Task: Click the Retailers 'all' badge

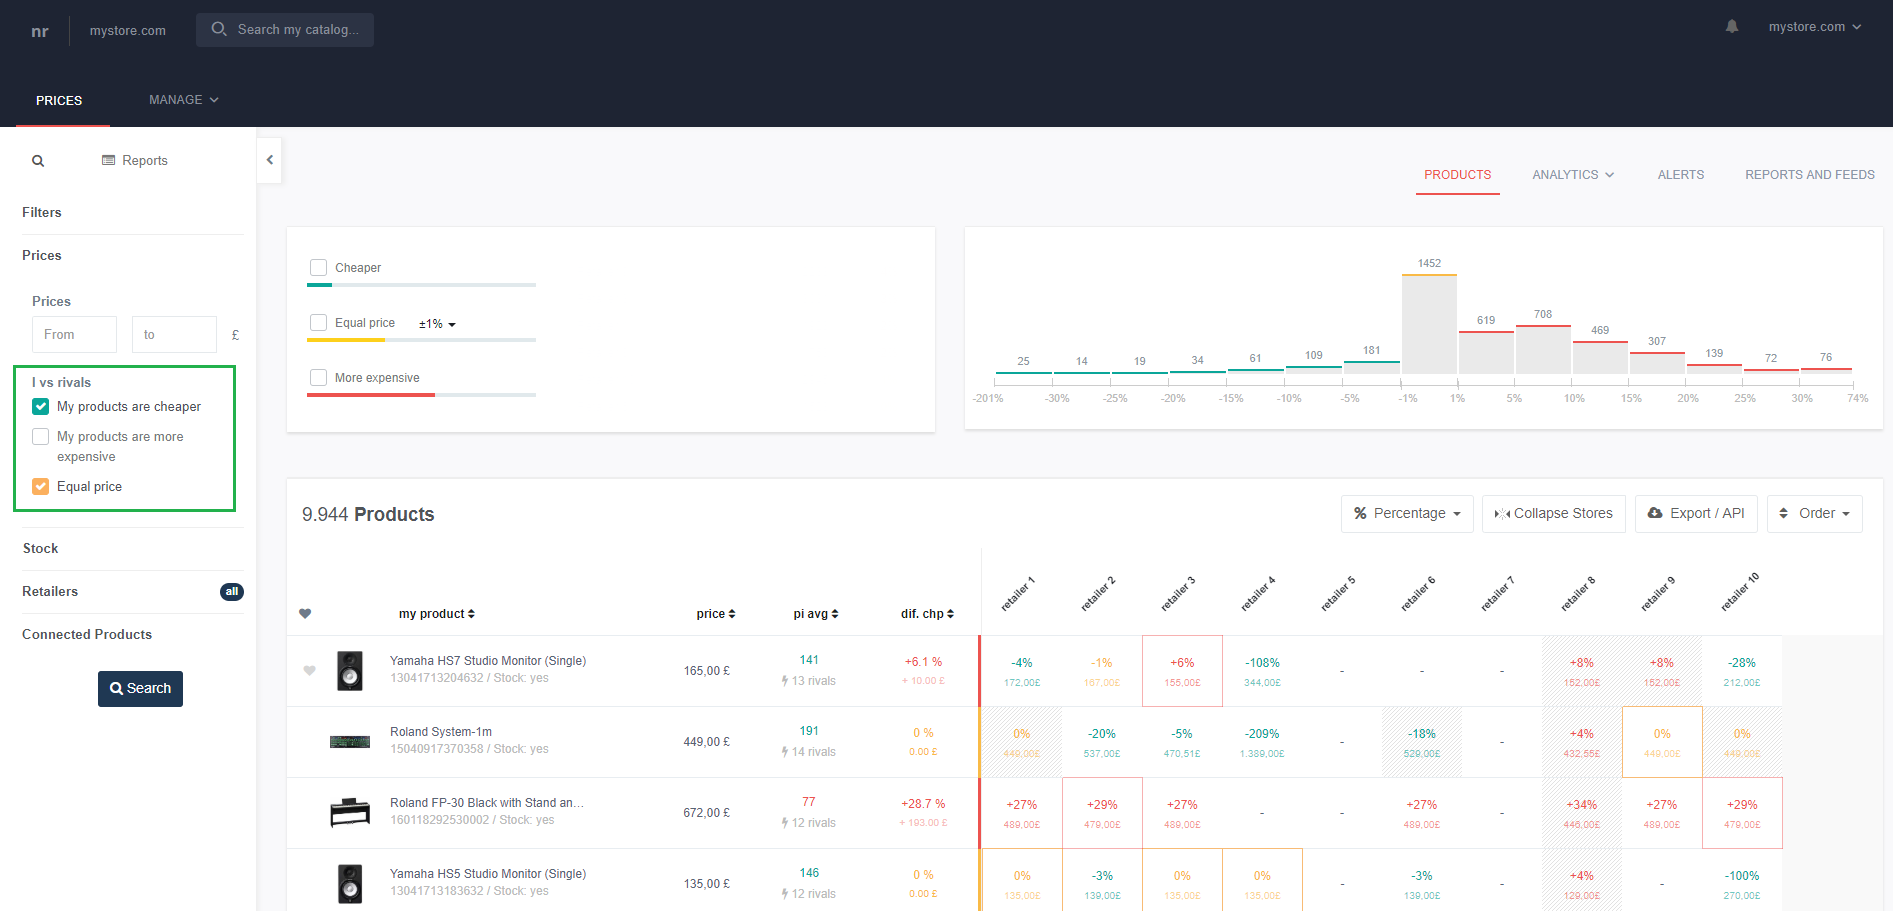Action: click(231, 592)
